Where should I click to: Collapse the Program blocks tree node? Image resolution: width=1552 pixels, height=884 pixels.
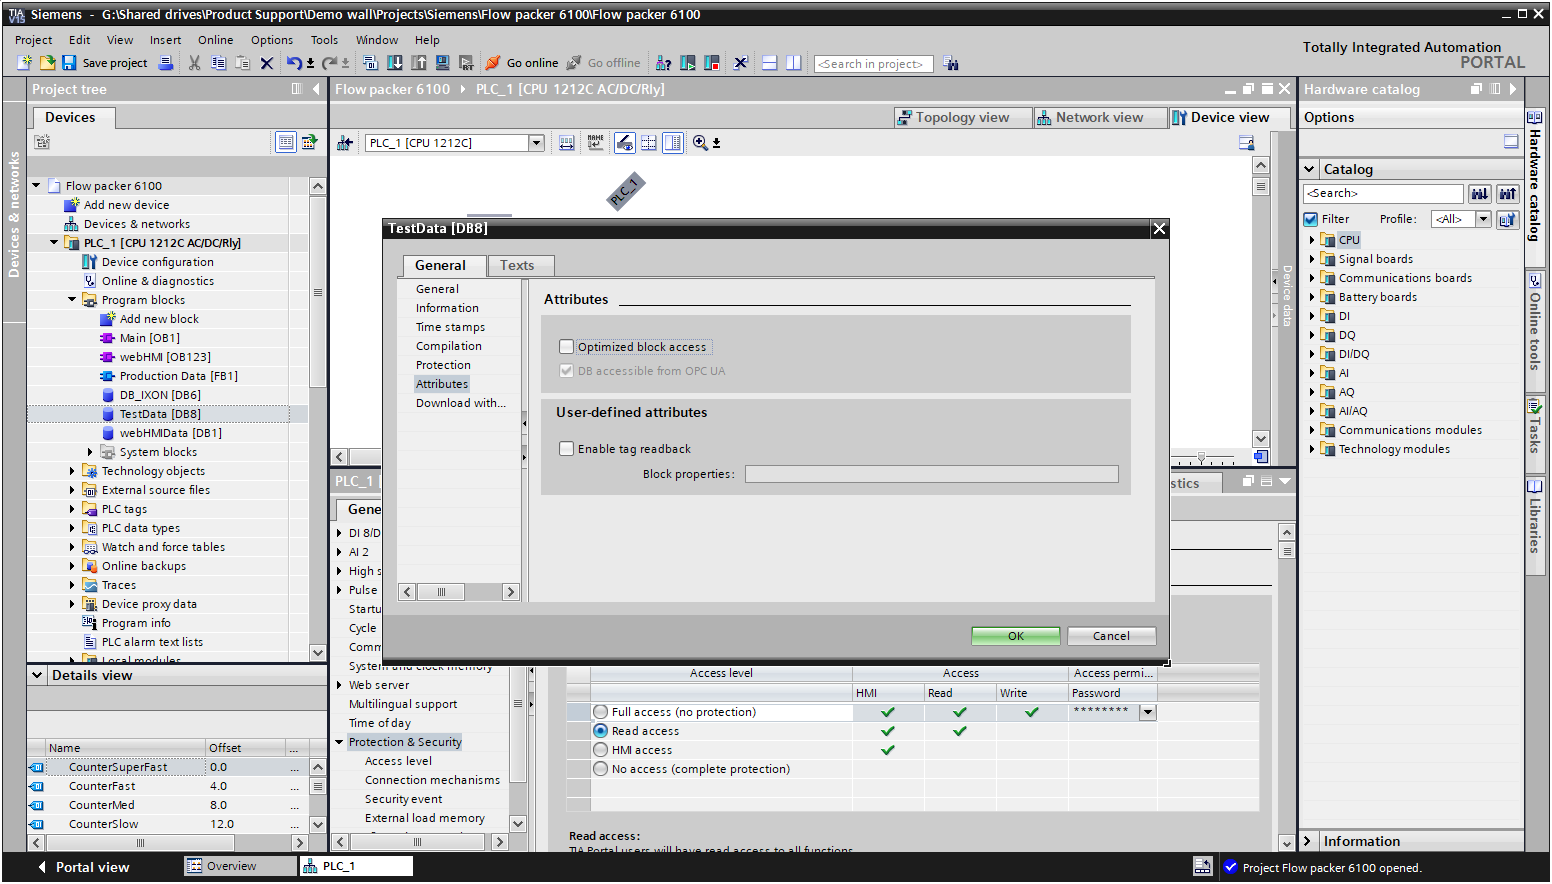(72, 300)
